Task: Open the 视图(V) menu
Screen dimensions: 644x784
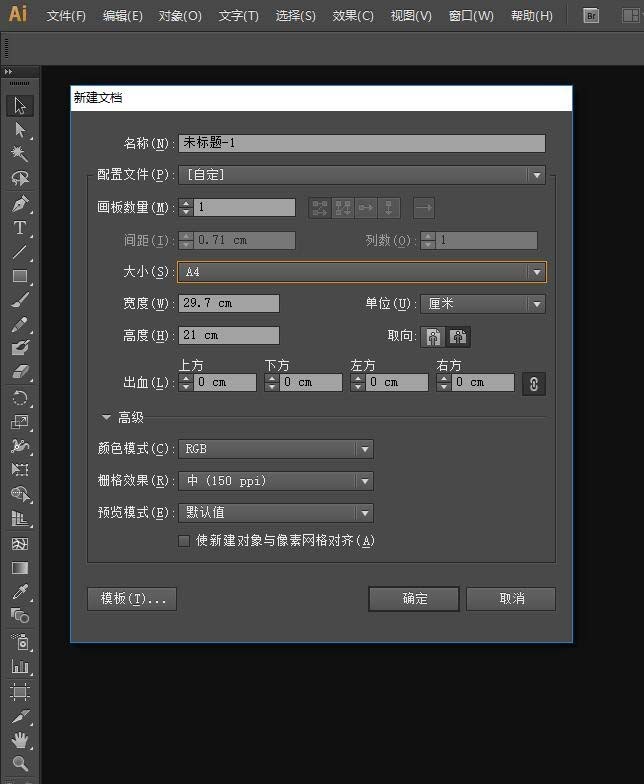Action: point(411,16)
